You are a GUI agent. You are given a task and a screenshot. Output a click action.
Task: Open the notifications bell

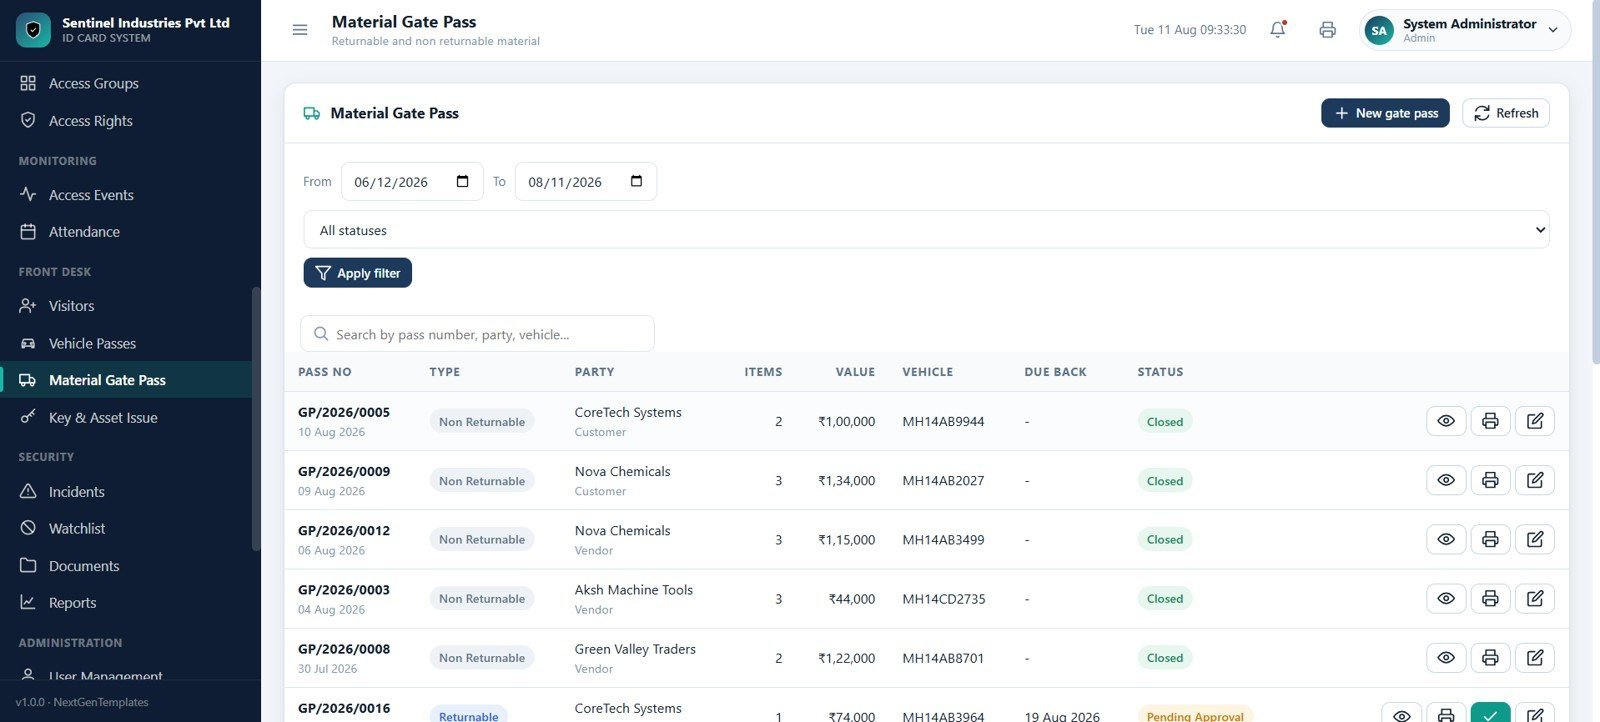[1278, 30]
